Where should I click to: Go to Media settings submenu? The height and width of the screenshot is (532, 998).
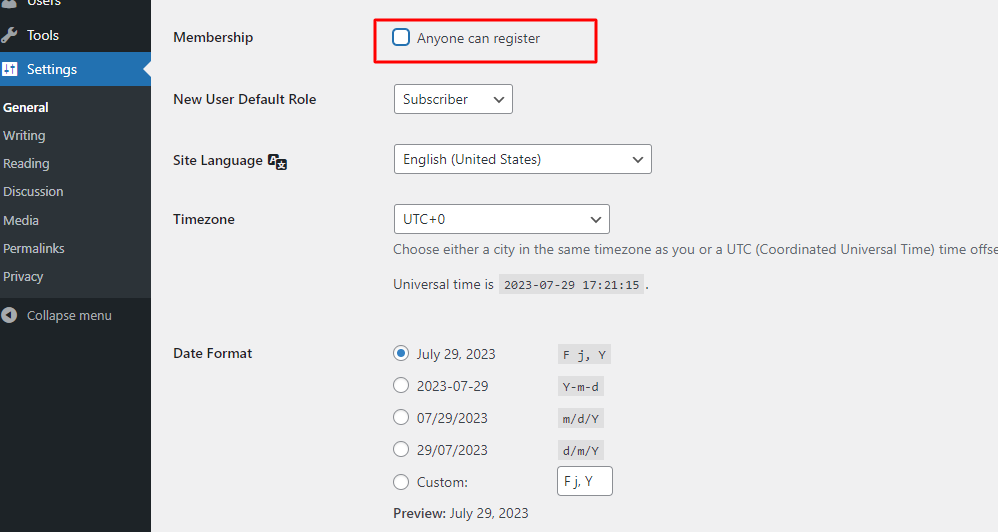coord(21,220)
